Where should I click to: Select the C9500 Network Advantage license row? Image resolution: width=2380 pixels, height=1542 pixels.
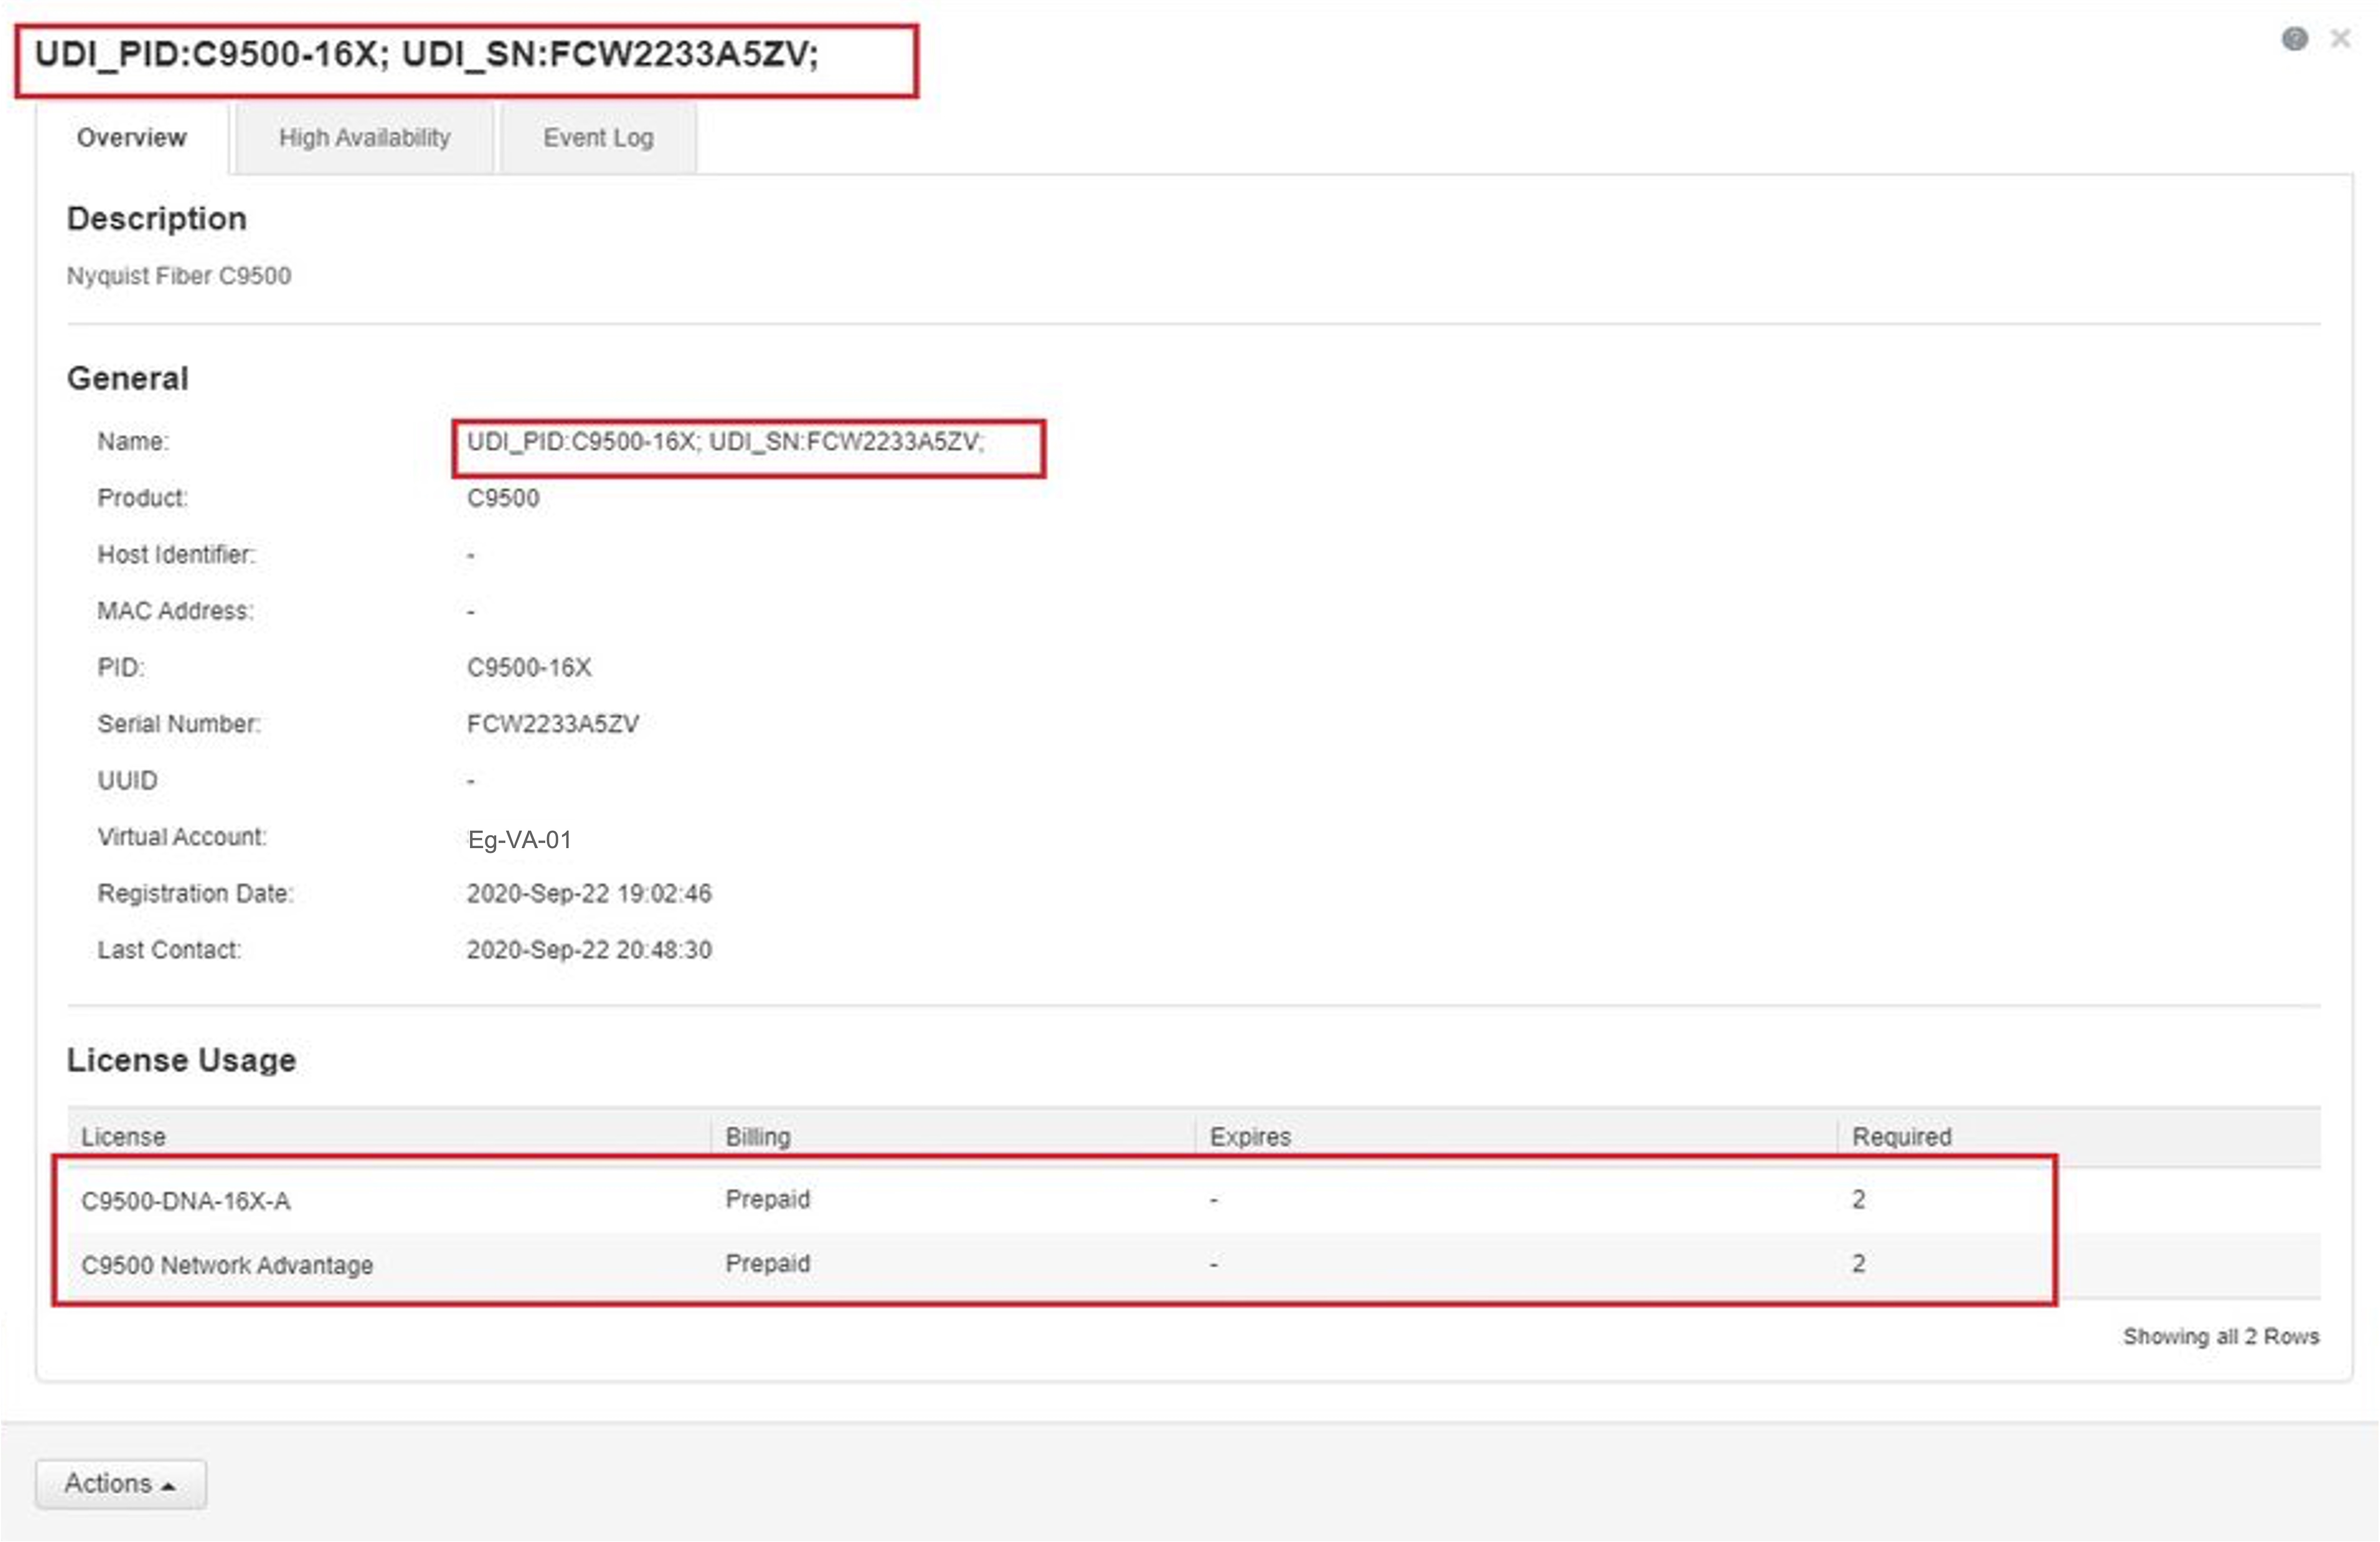point(227,1265)
